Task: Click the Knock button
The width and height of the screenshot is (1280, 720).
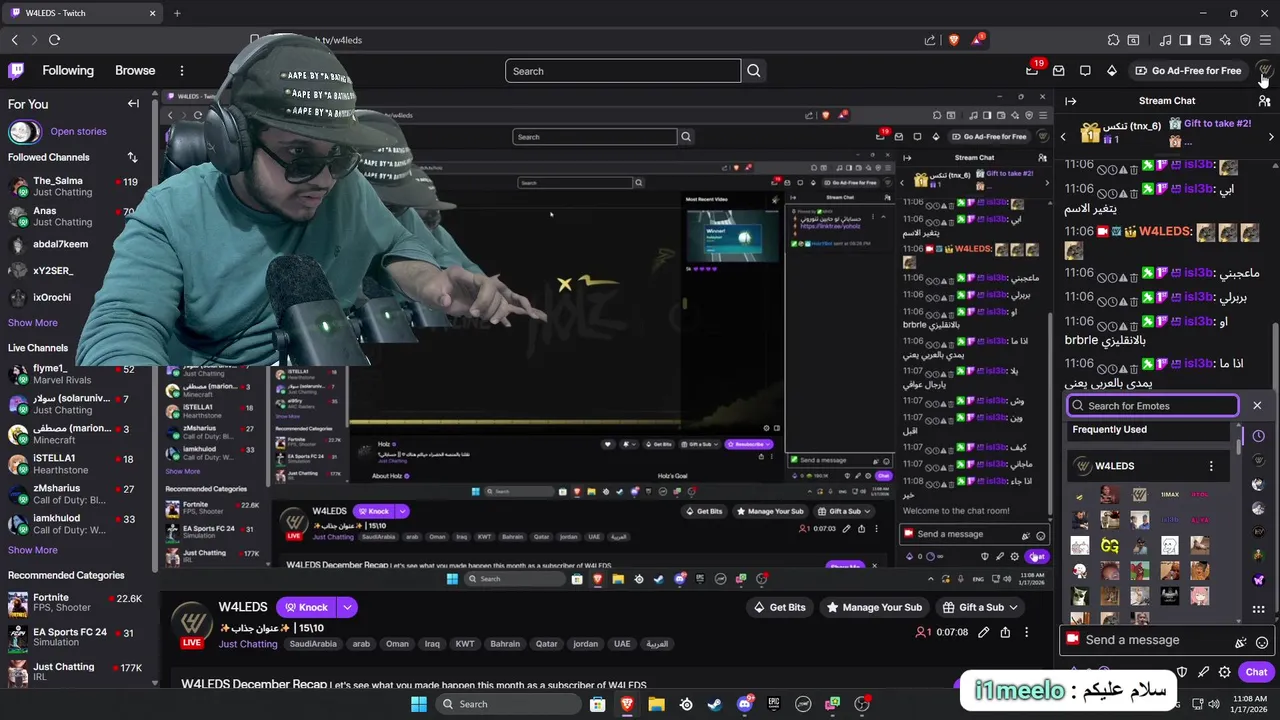Action: coord(306,607)
